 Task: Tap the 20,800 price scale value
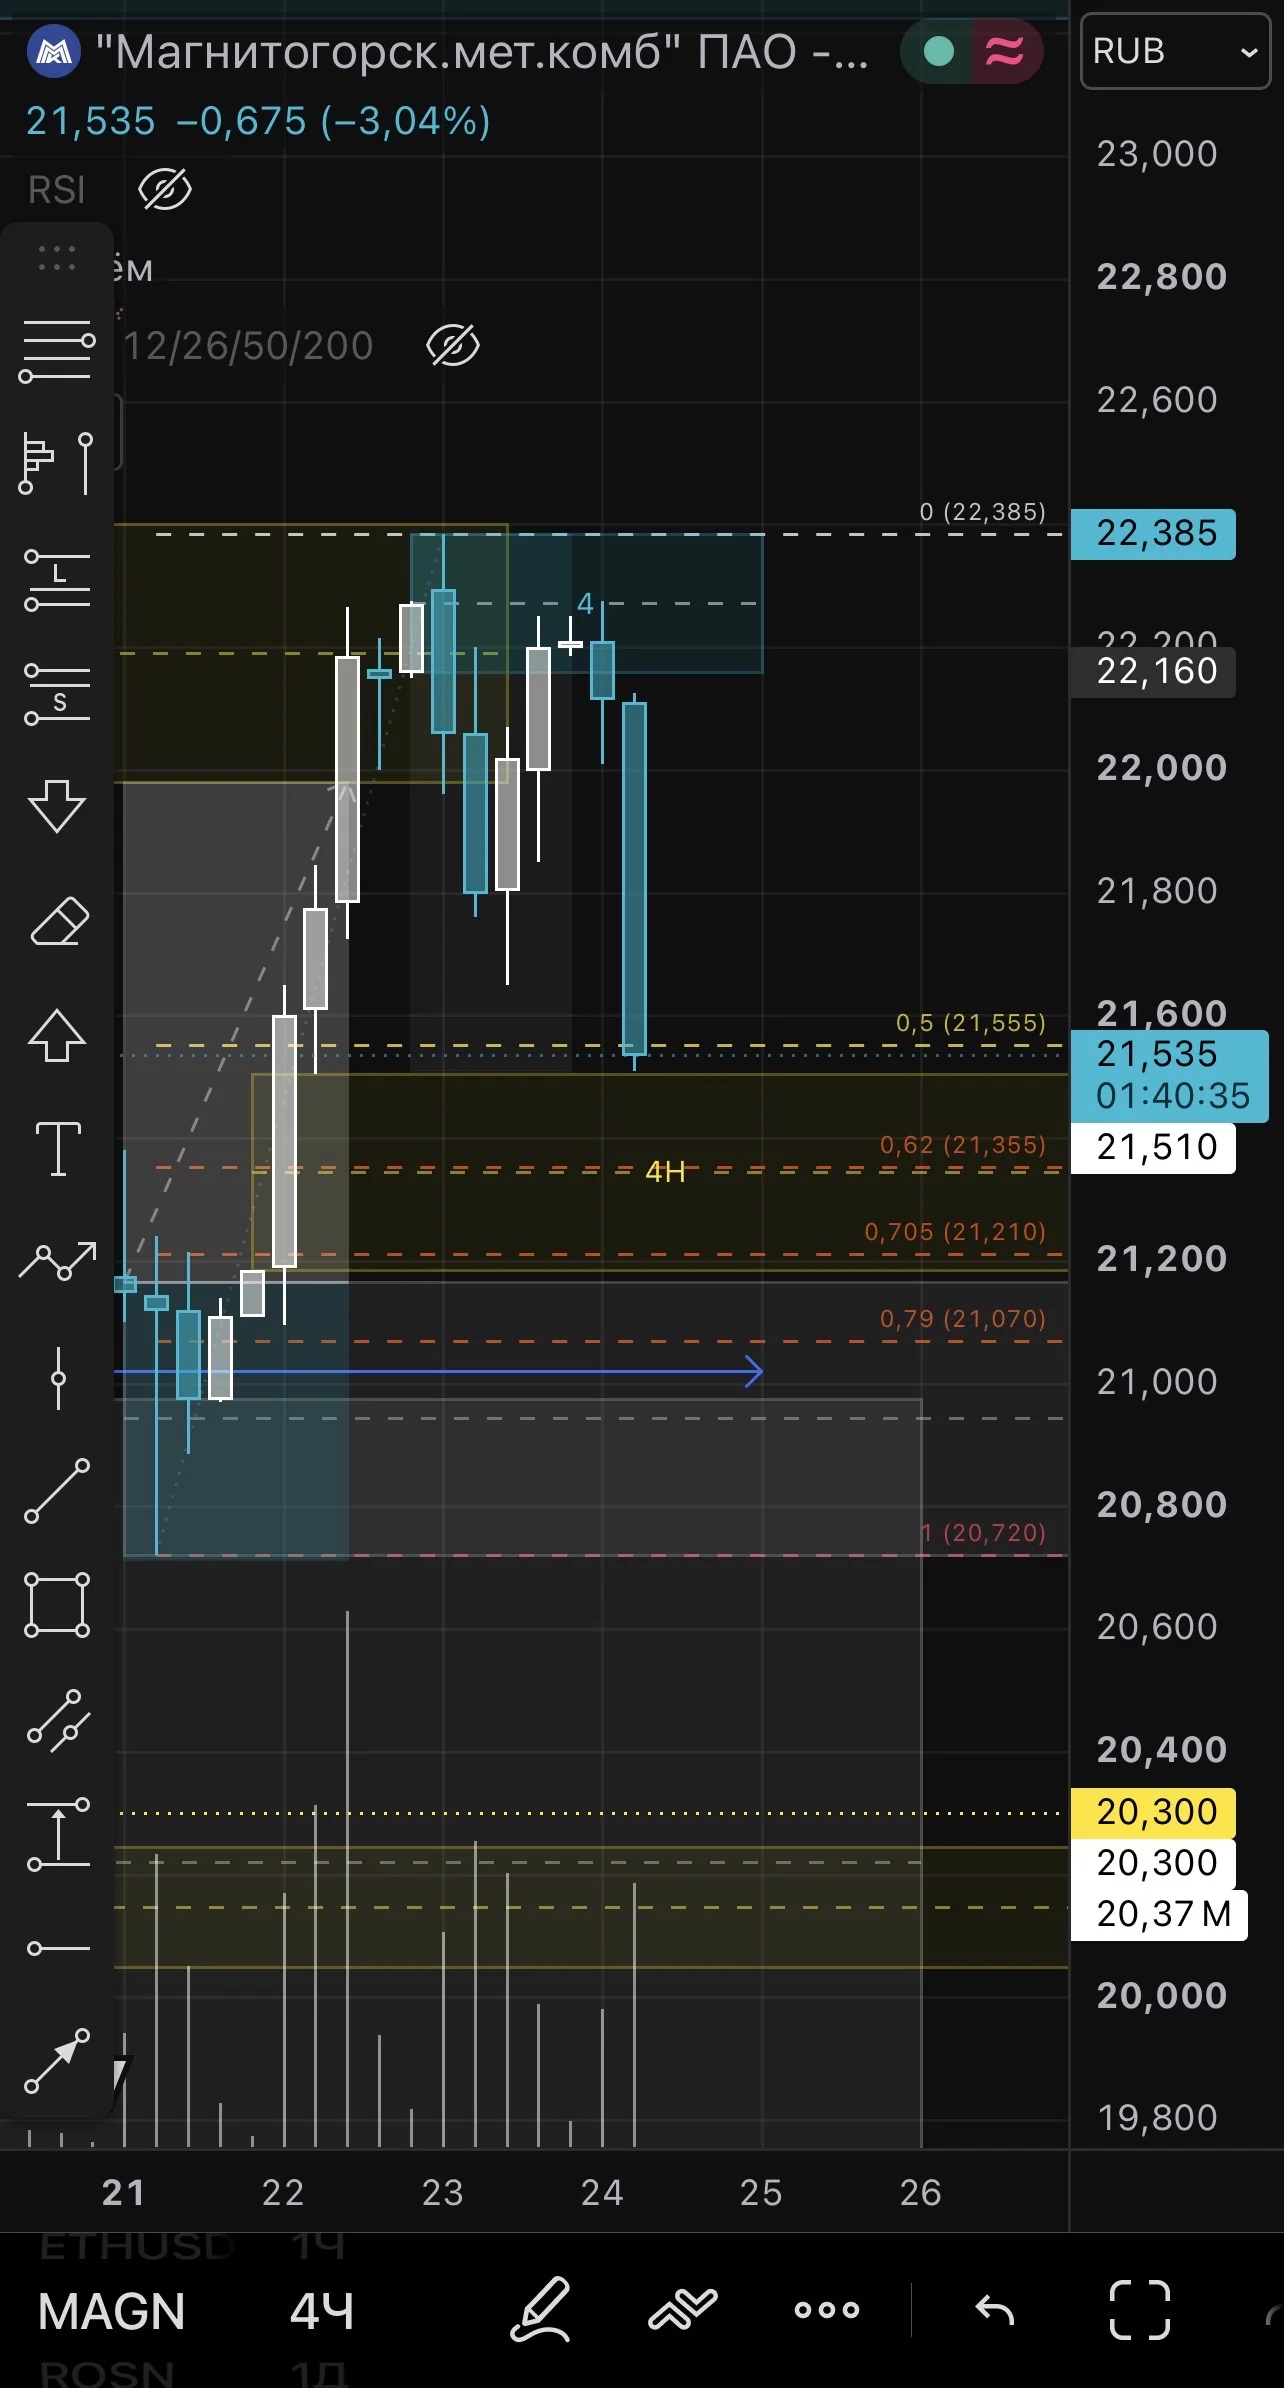pyautogui.click(x=1161, y=1504)
